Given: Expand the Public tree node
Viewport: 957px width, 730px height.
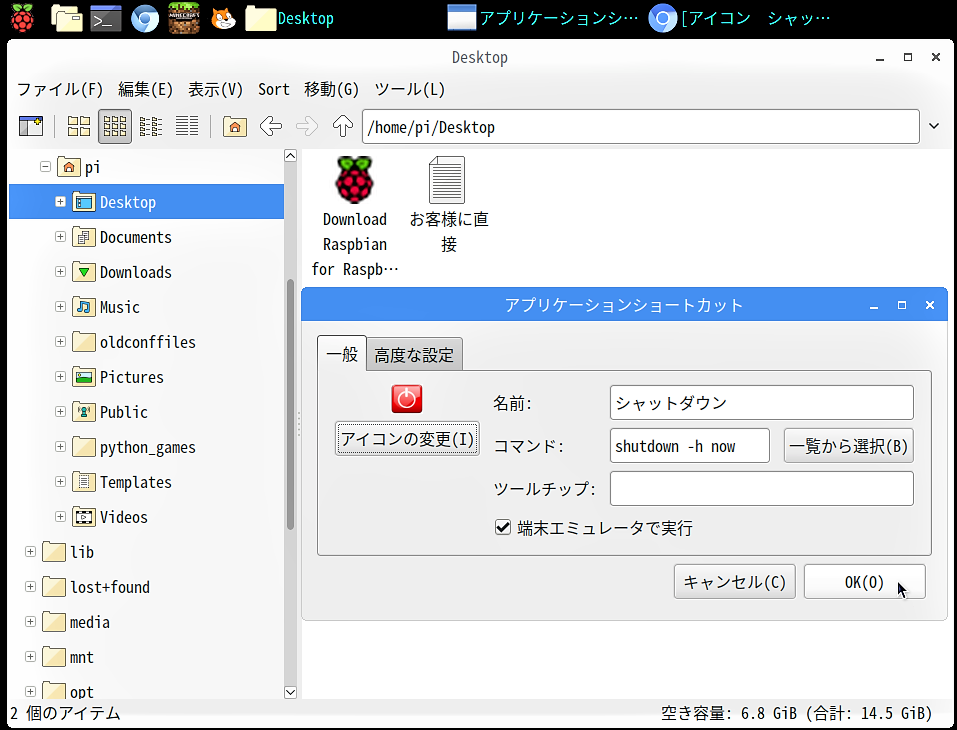Looking at the screenshot, I should click(x=60, y=411).
